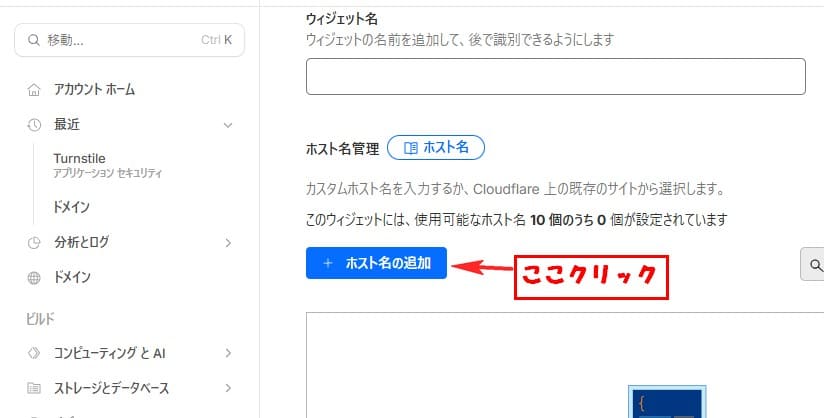Click the ホスト名の追加 button
The height and width of the screenshot is (418, 824).
[x=376, y=263]
